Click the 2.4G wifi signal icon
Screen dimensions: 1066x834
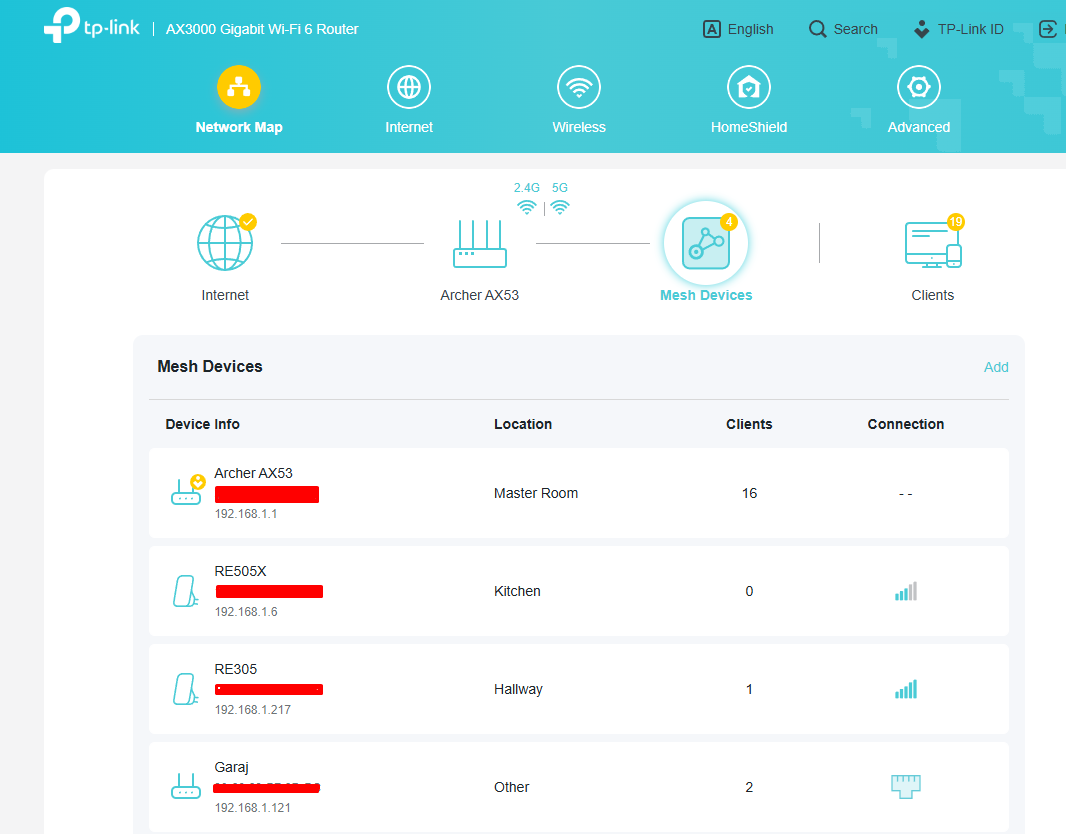(x=526, y=207)
